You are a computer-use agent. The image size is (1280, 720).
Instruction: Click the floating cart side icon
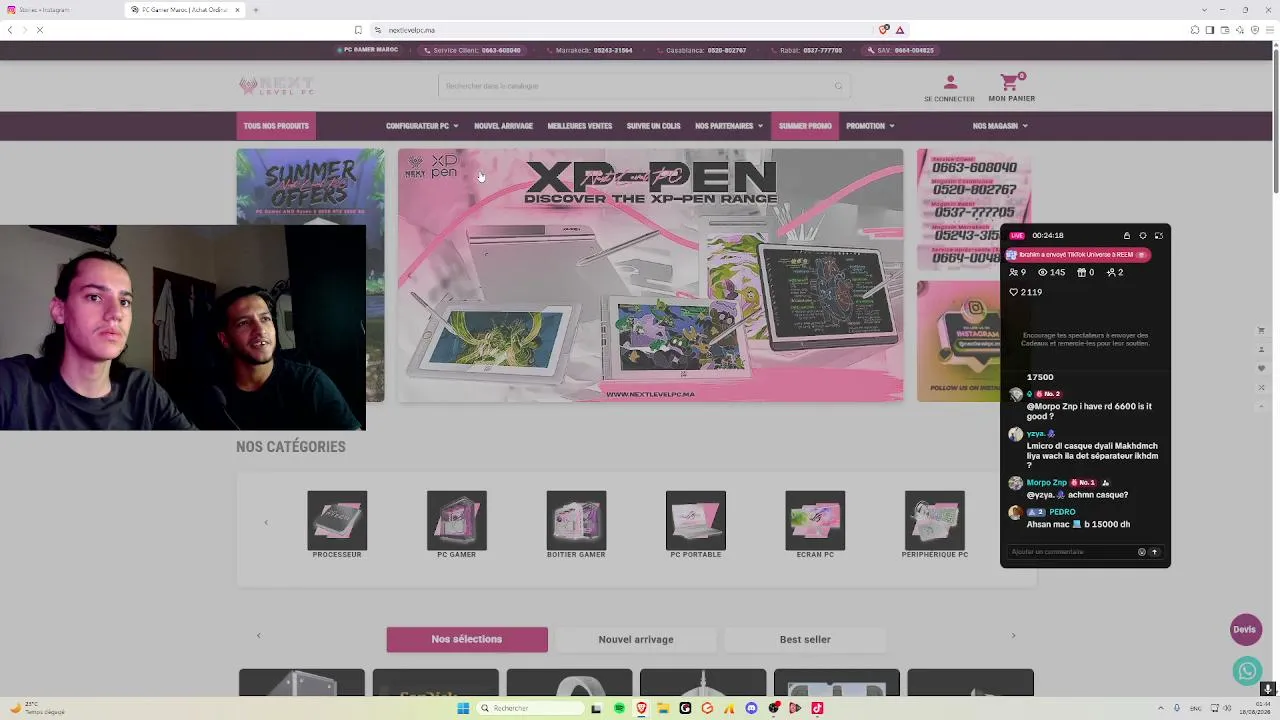[1261, 331]
